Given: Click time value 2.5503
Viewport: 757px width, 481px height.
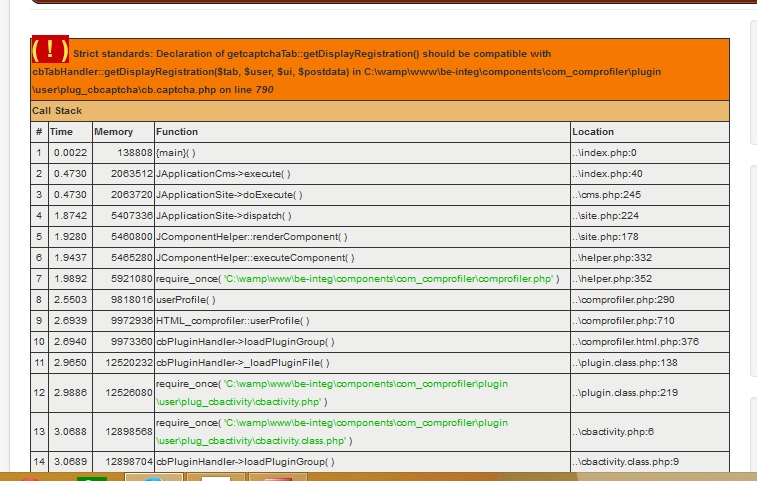Looking at the screenshot, I should pyautogui.click(x=70, y=300).
